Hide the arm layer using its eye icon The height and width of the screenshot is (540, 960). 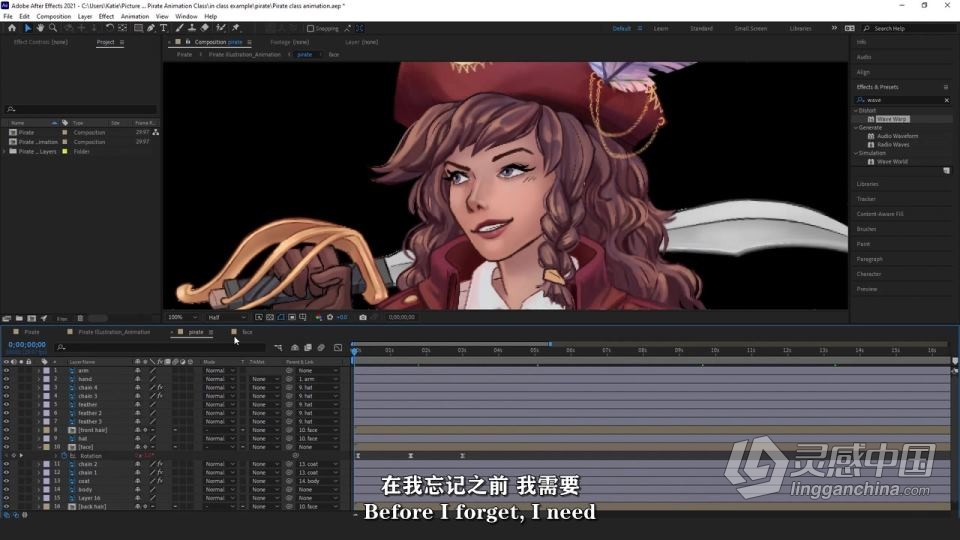pos(6,370)
